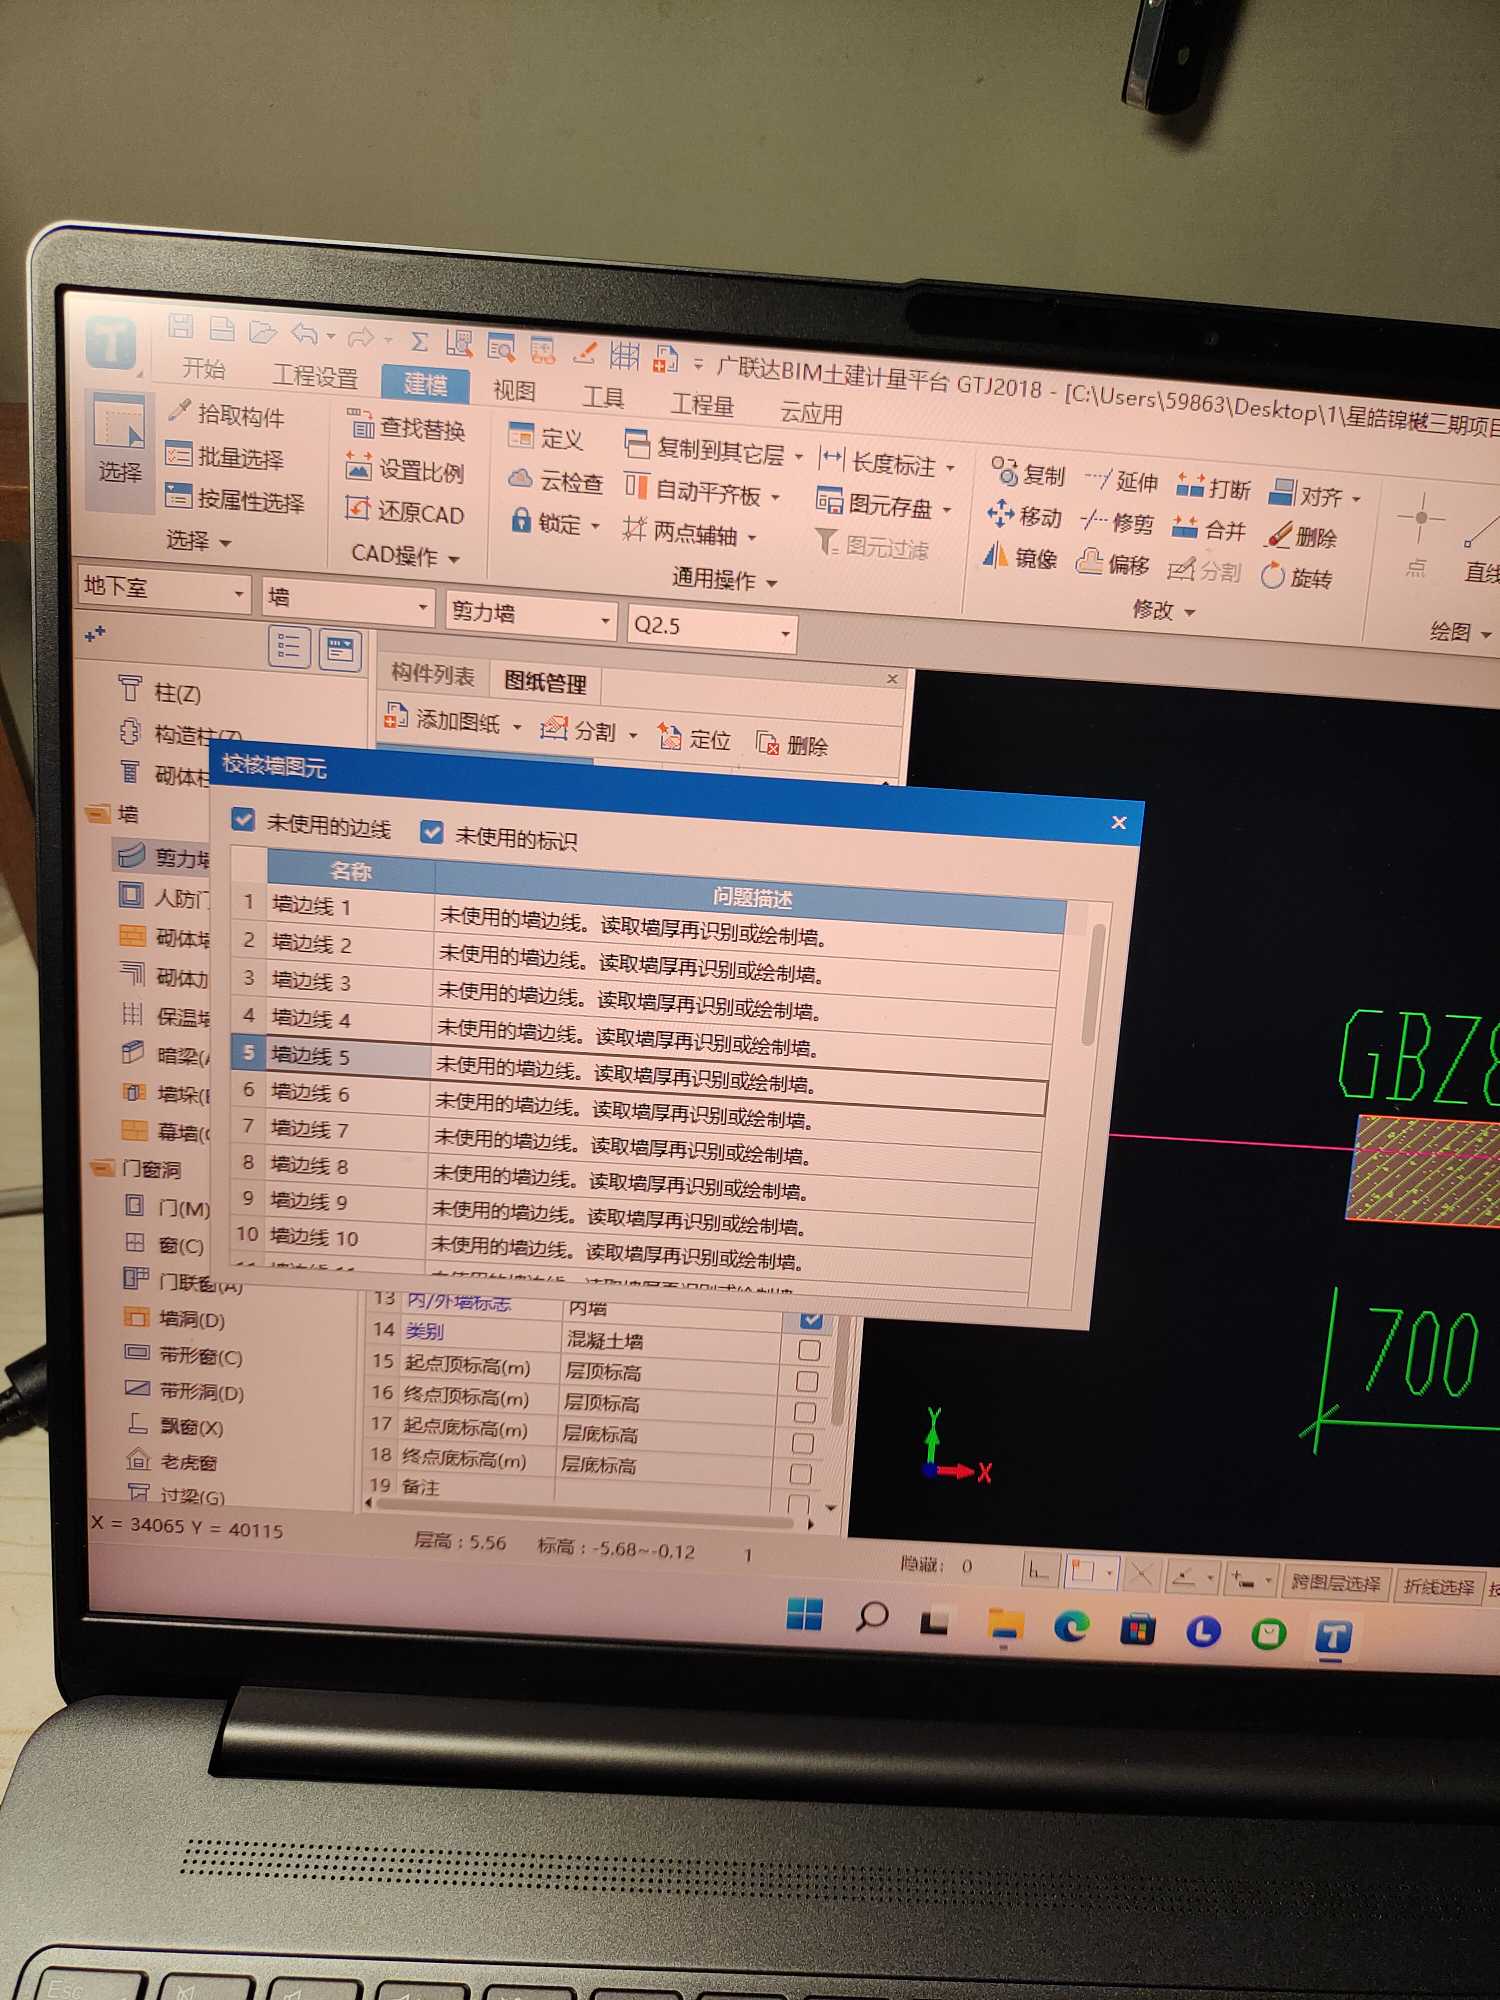1500x2000 pixels.
Task: Open the Q2.5 component dropdown
Action: [712, 629]
